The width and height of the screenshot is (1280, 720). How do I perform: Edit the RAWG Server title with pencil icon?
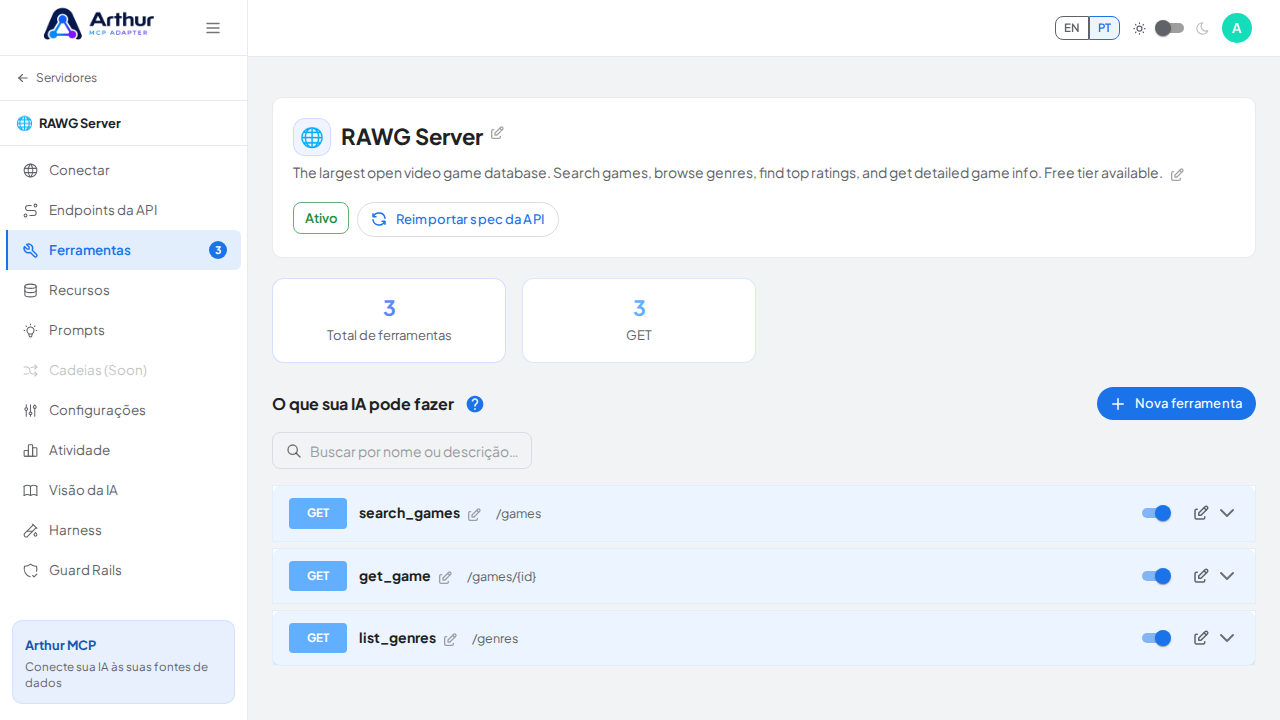pos(497,133)
